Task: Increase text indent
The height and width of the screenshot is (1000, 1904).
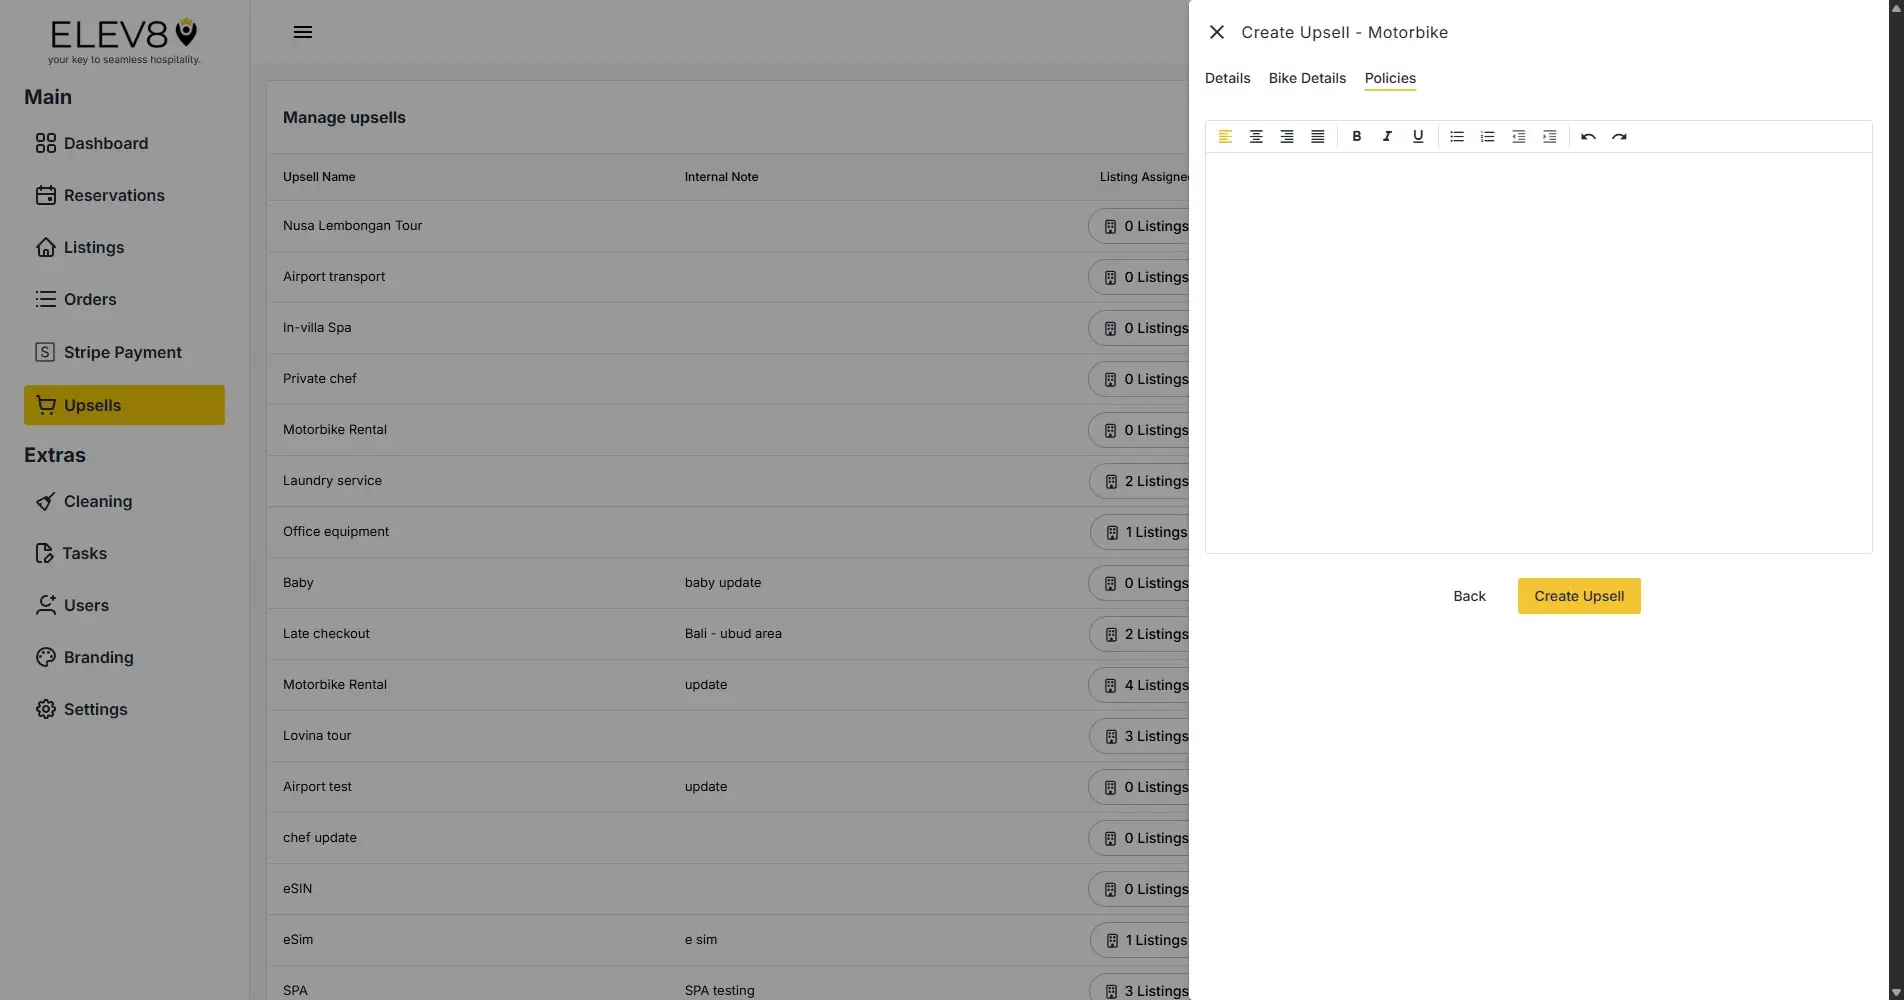Action: click(1549, 137)
